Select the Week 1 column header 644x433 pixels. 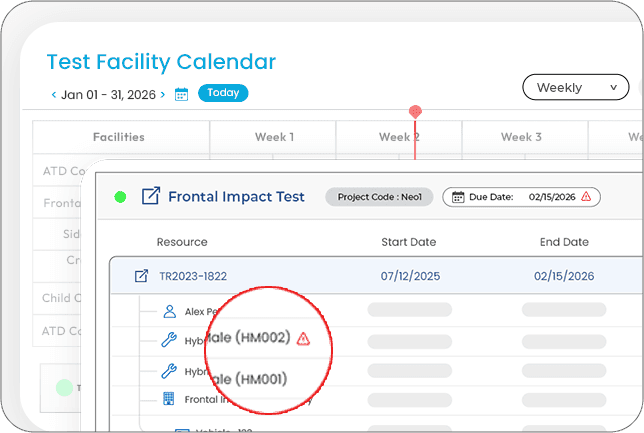click(x=274, y=137)
